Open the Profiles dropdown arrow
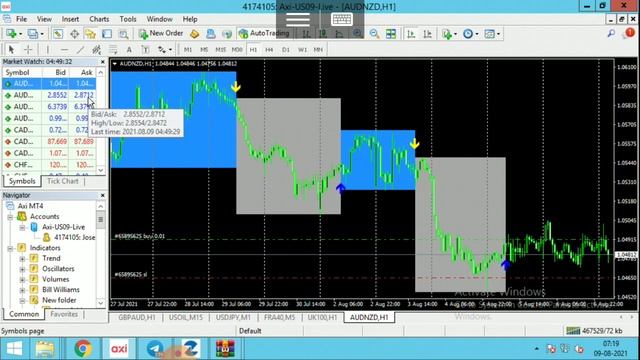Screen dimensions: 640x360 click(x=42, y=34)
